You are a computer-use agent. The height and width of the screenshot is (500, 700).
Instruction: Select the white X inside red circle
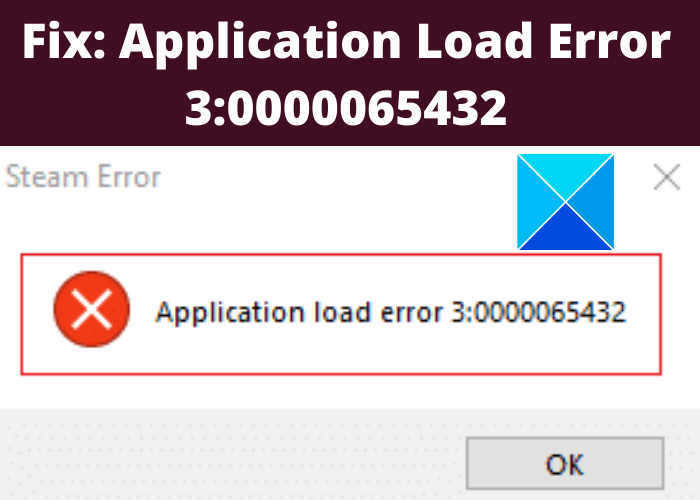[x=92, y=309]
